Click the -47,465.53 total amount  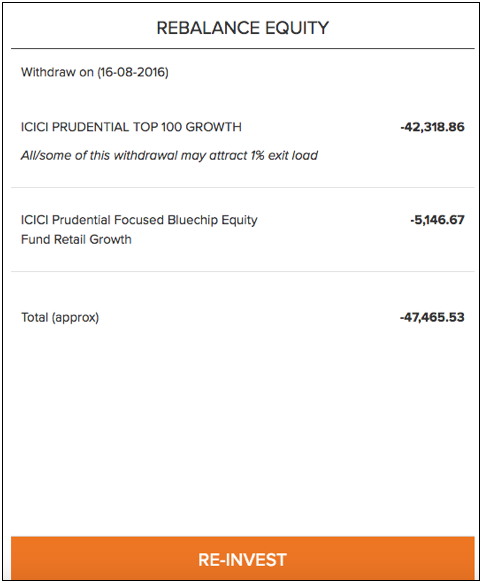(432, 318)
